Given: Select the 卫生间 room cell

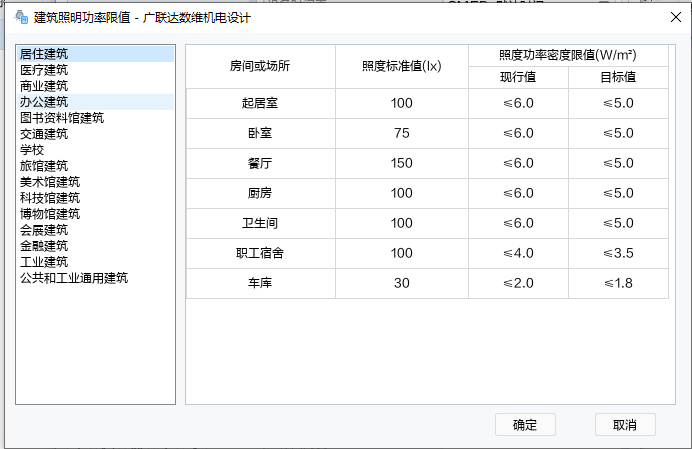Looking at the screenshot, I should 260,223.
